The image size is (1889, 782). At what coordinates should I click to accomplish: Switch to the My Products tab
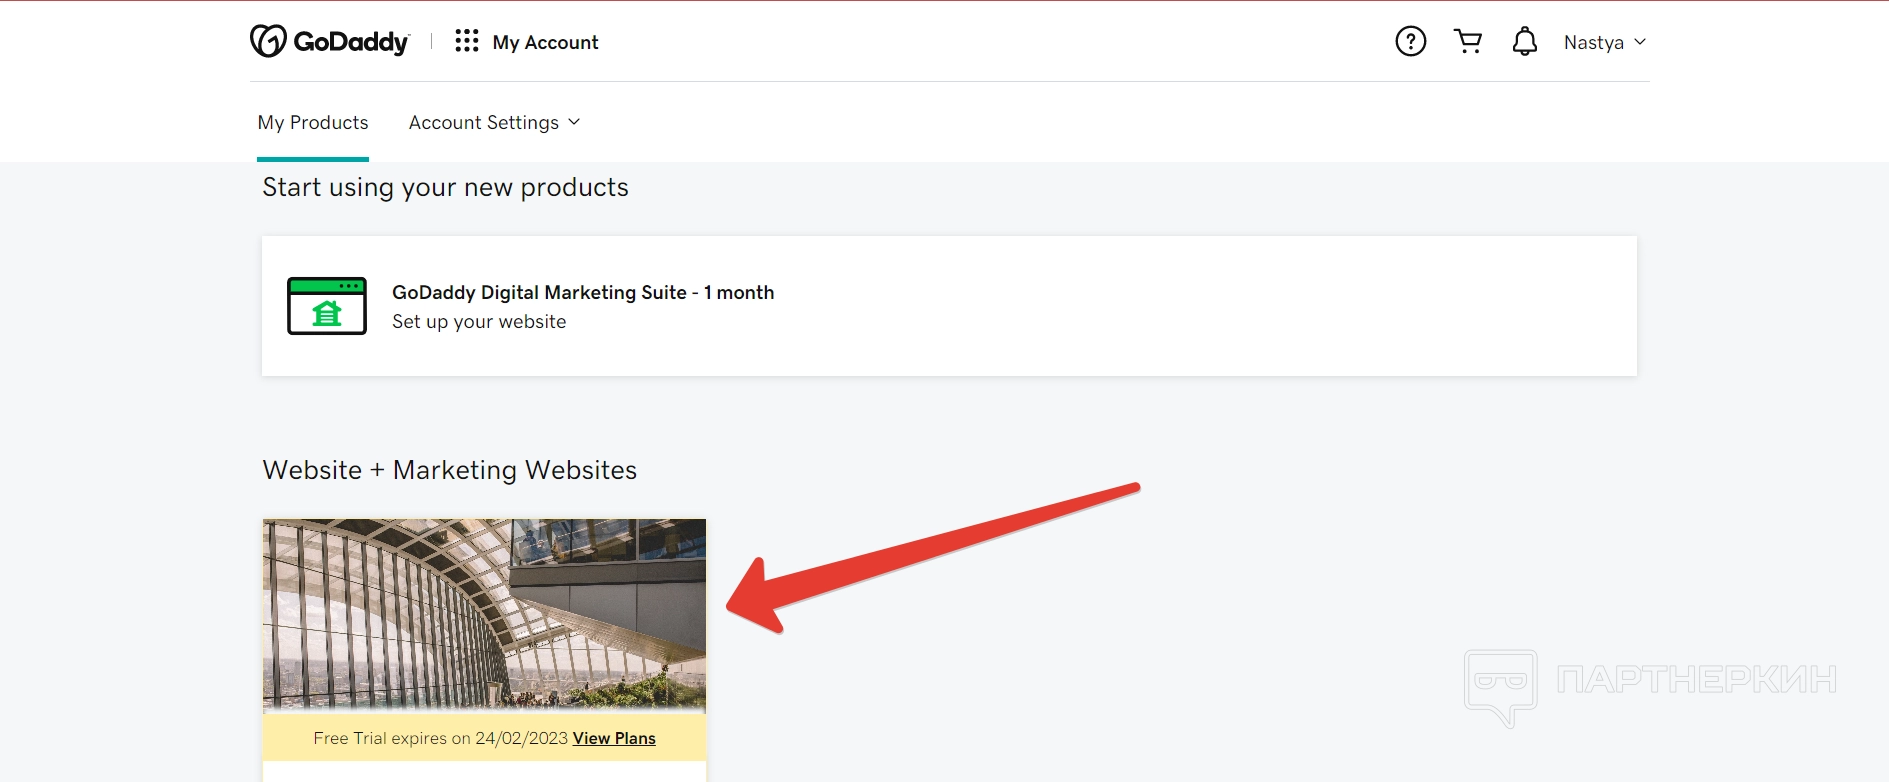pos(313,122)
